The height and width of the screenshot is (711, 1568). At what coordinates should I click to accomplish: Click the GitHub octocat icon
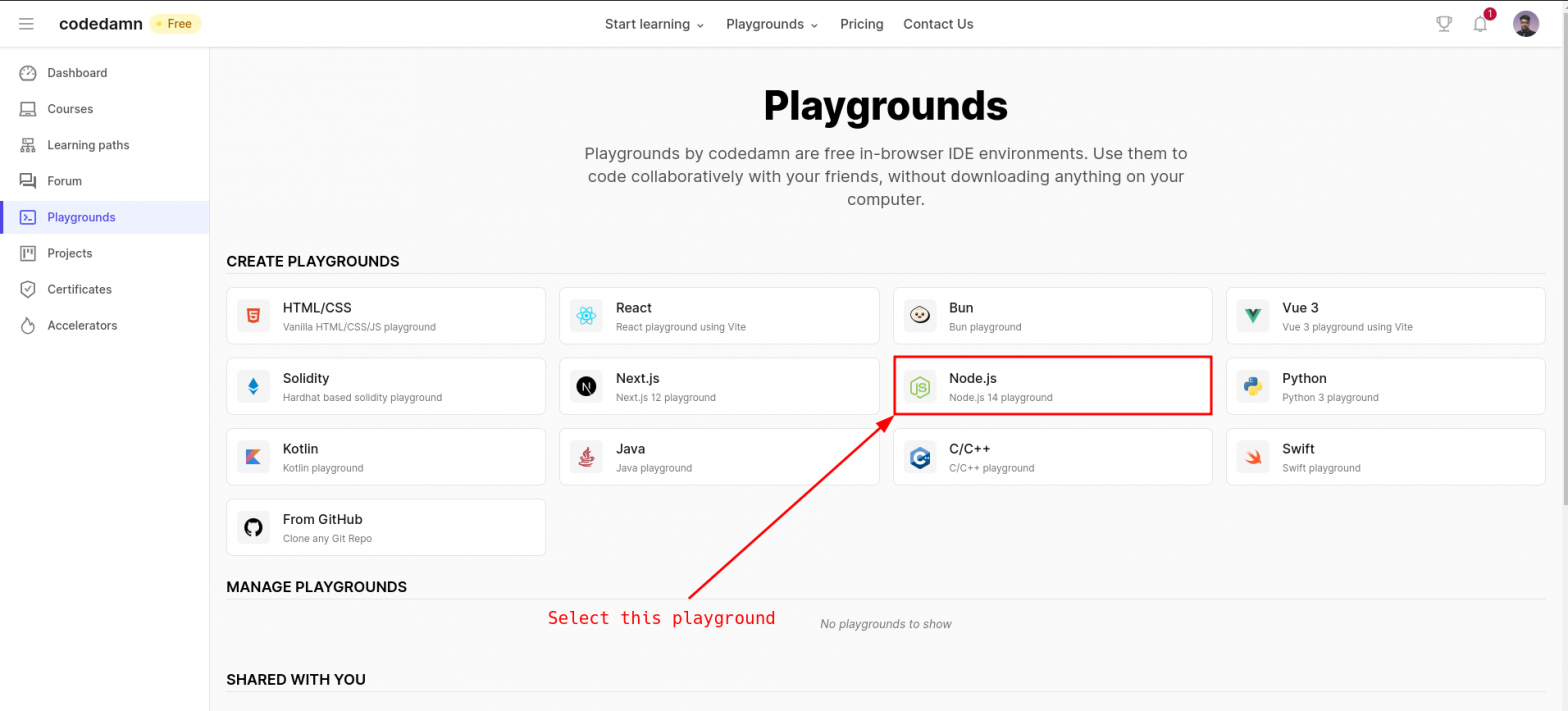pos(253,527)
